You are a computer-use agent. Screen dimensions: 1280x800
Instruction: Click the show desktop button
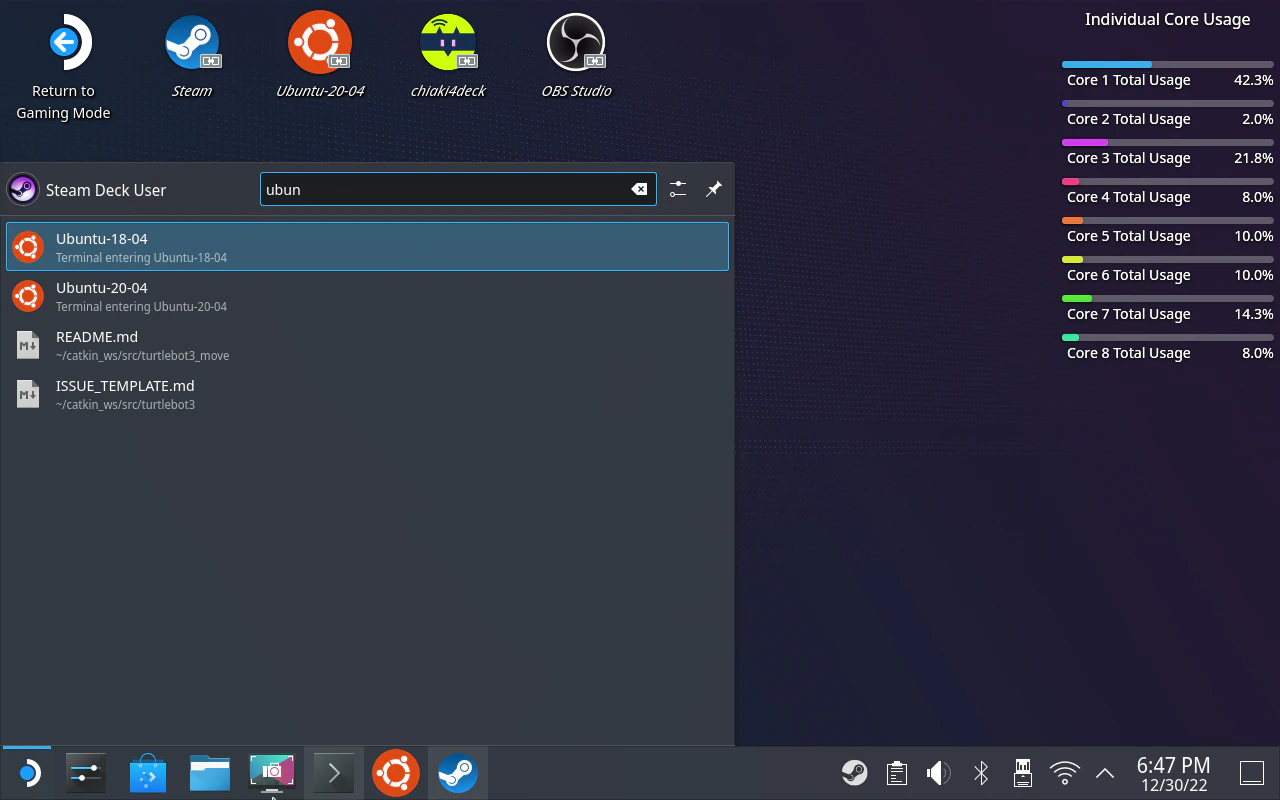1252,772
